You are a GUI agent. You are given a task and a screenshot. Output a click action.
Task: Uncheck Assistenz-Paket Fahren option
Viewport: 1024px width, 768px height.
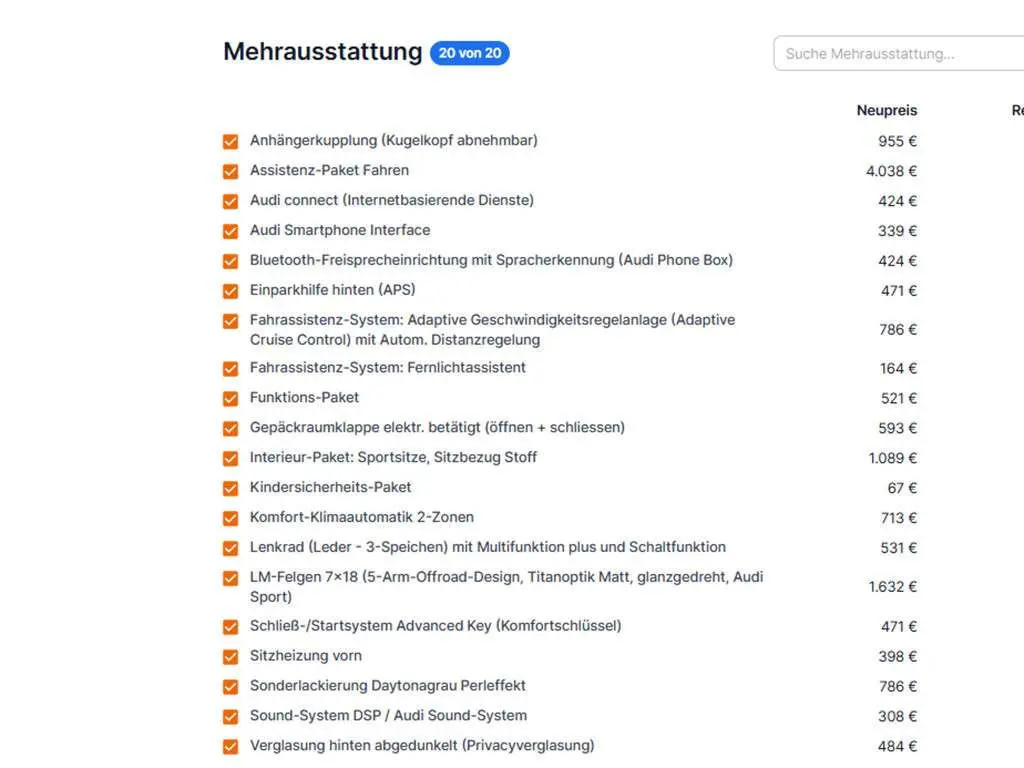231,172
